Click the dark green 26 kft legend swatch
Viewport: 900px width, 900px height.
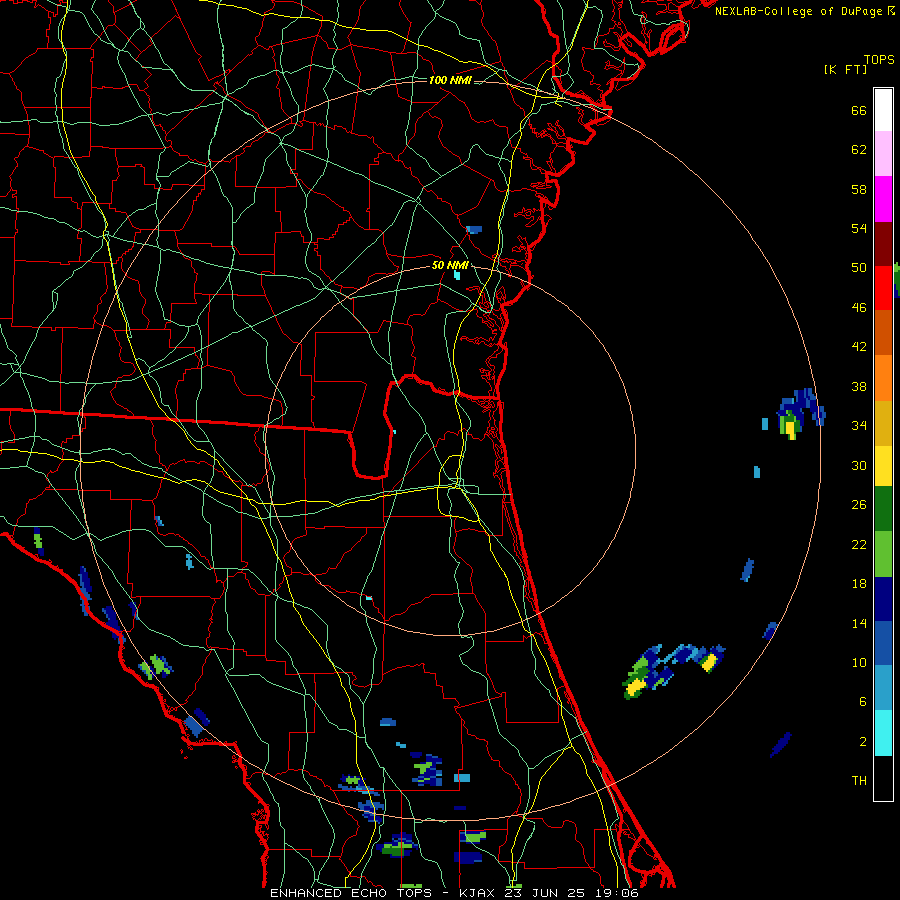click(x=883, y=509)
